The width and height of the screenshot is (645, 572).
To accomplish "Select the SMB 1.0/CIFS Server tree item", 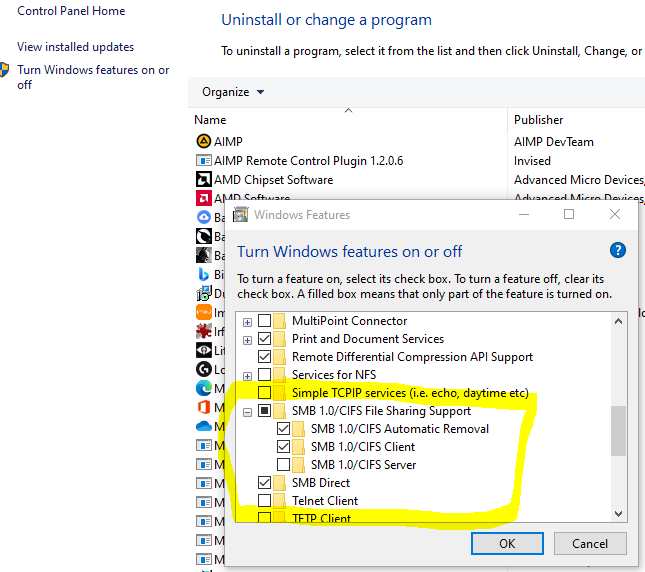I will (x=364, y=465).
